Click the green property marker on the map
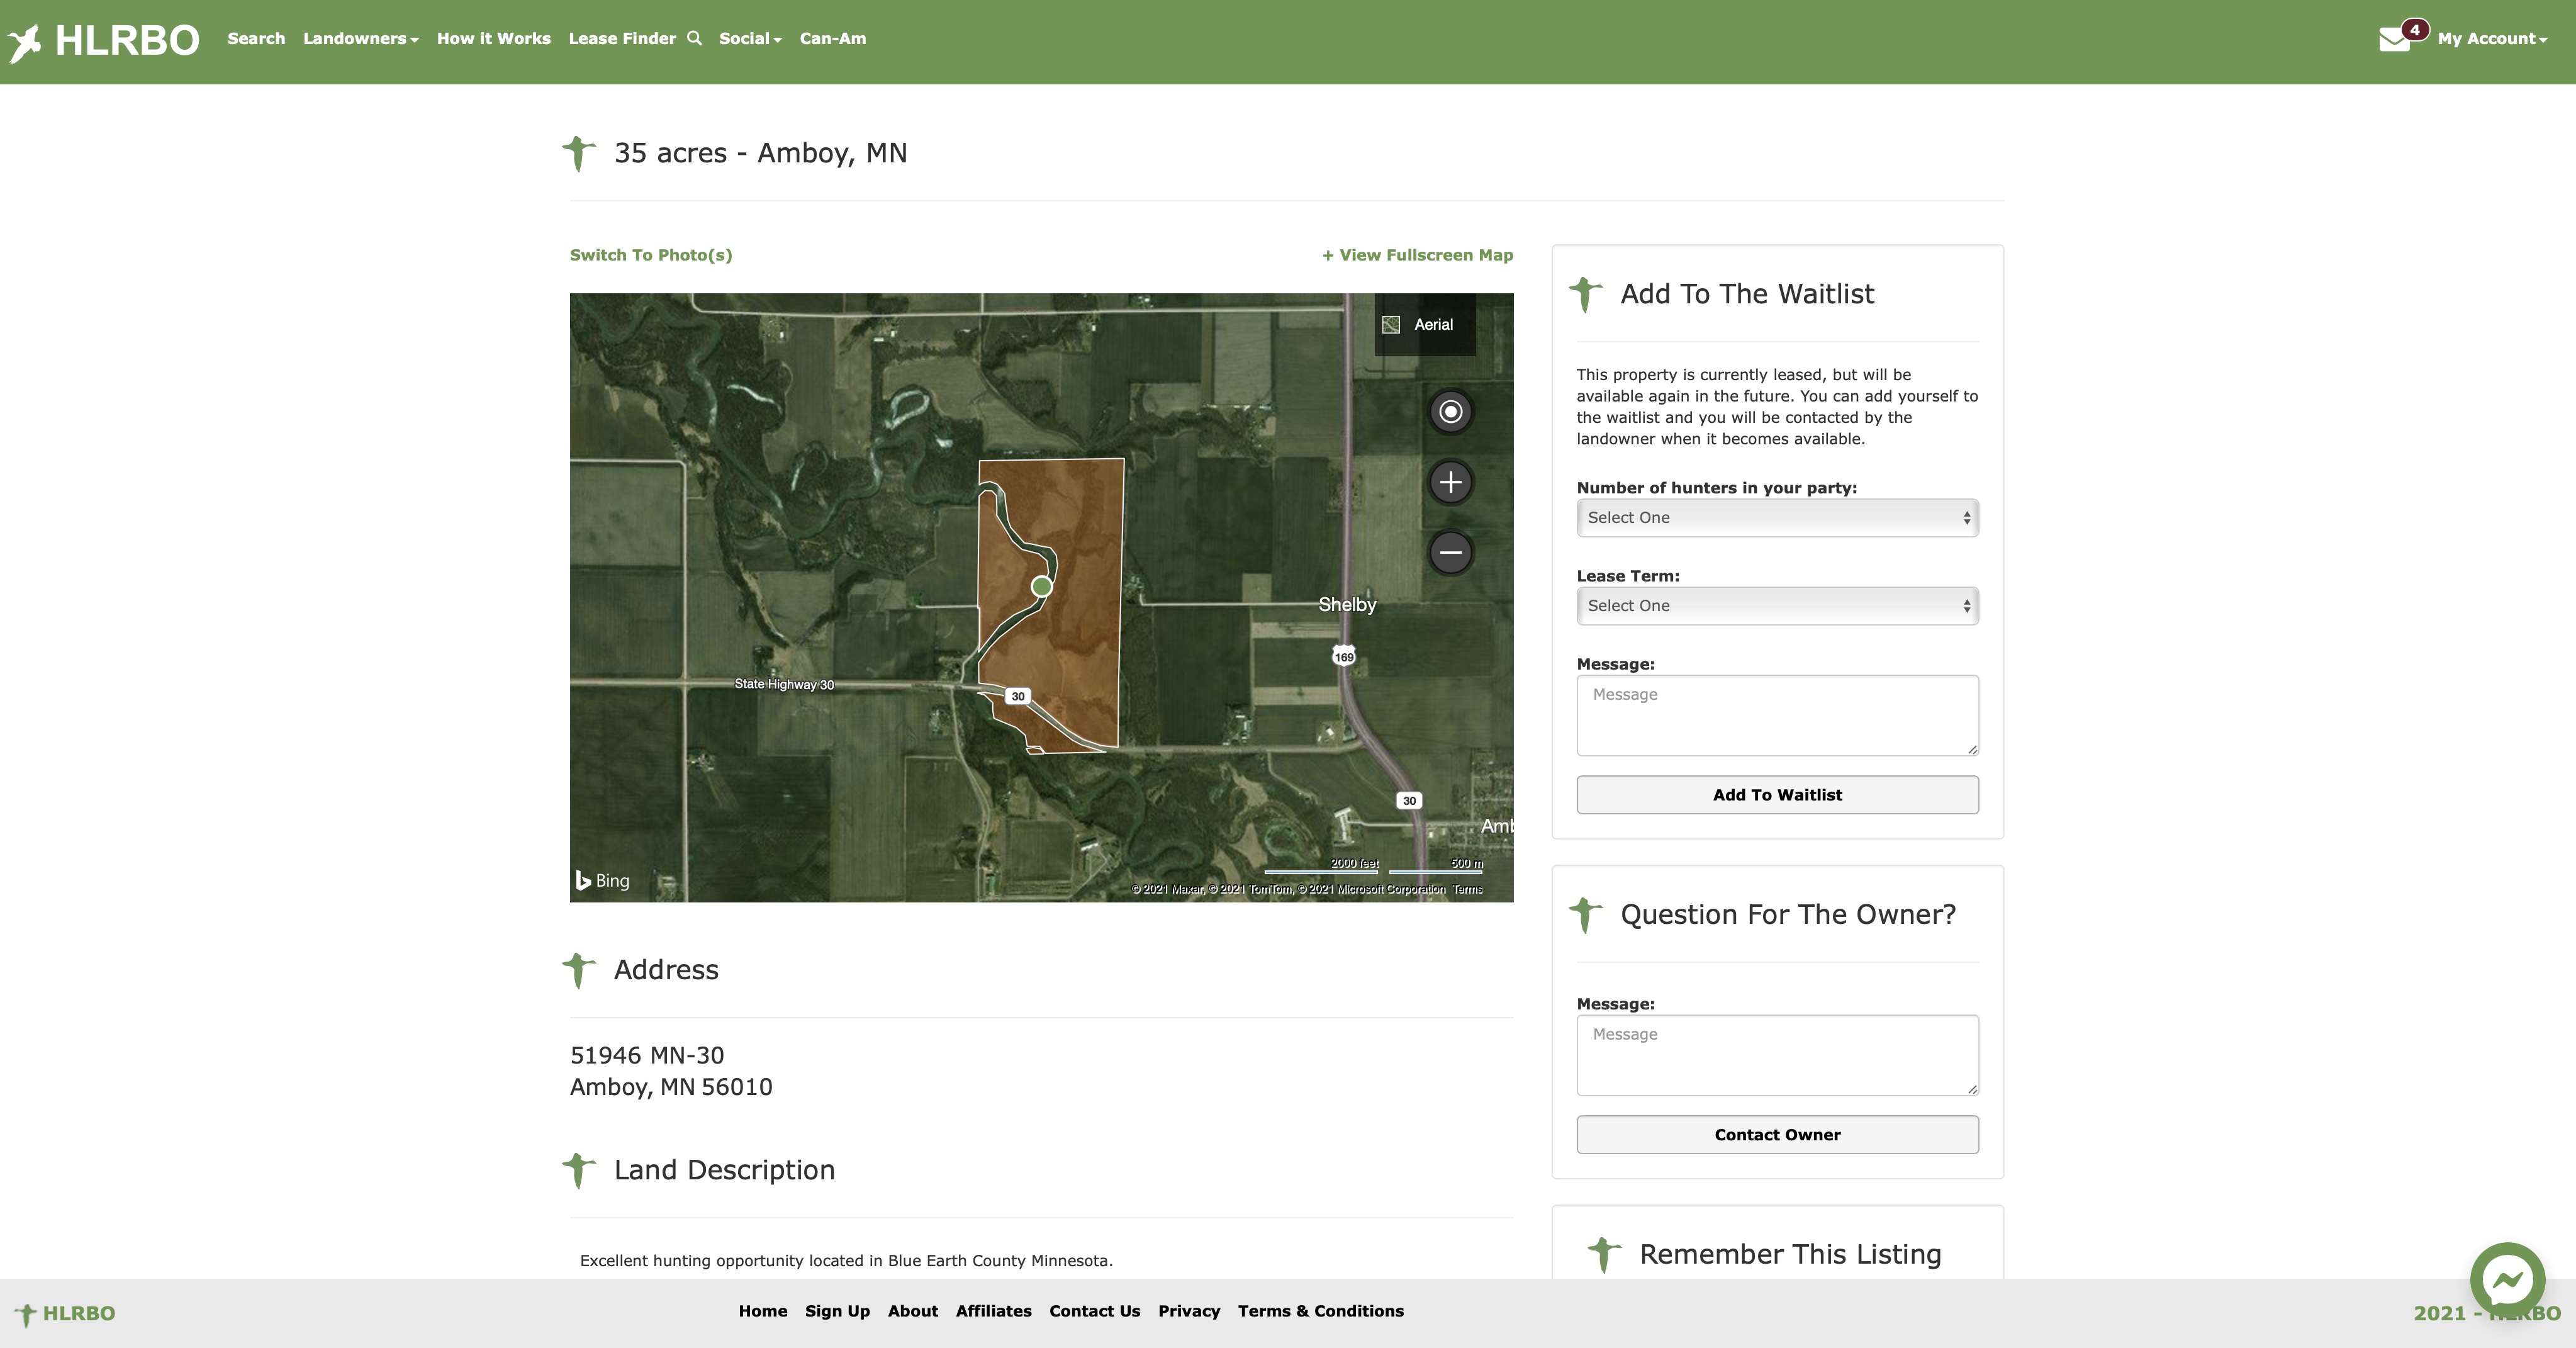 [1041, 586]
